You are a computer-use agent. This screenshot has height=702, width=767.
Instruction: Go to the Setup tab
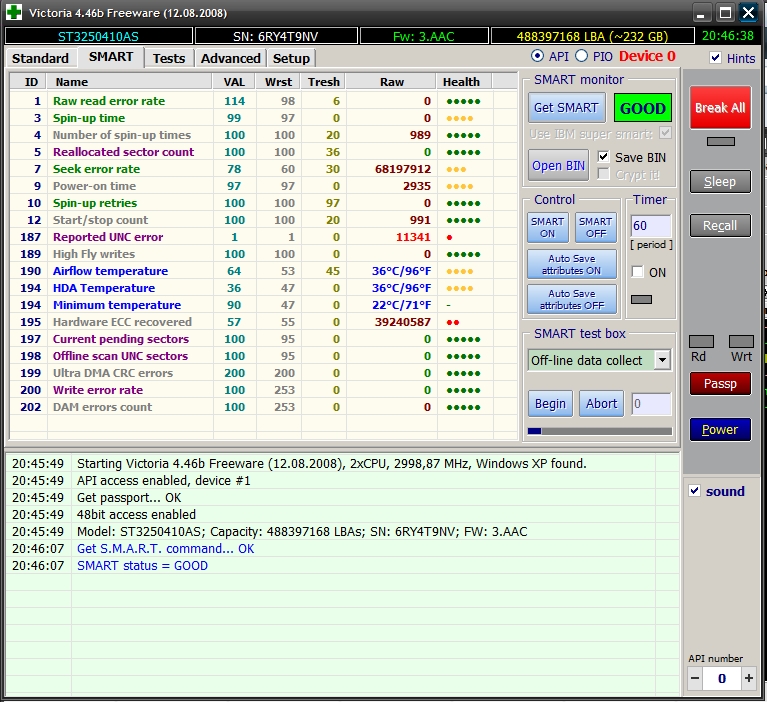(291, 58)
